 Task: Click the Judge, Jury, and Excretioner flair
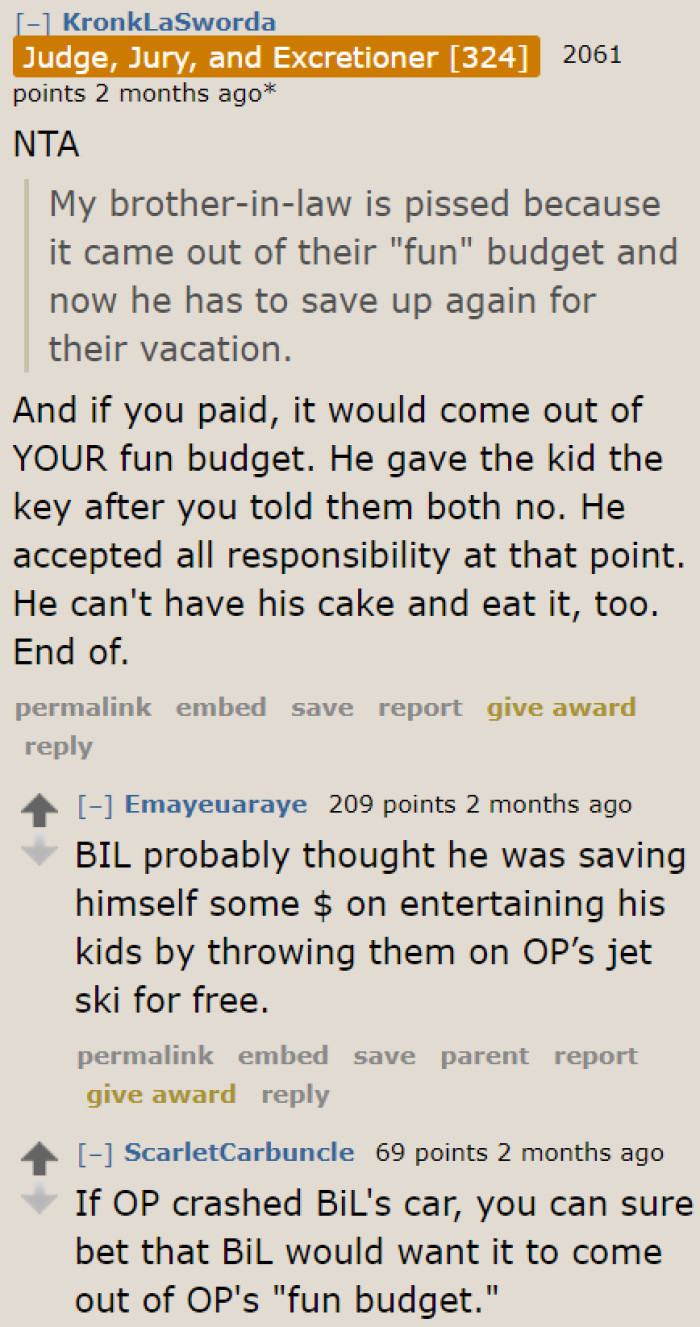(x=276, y=57)
